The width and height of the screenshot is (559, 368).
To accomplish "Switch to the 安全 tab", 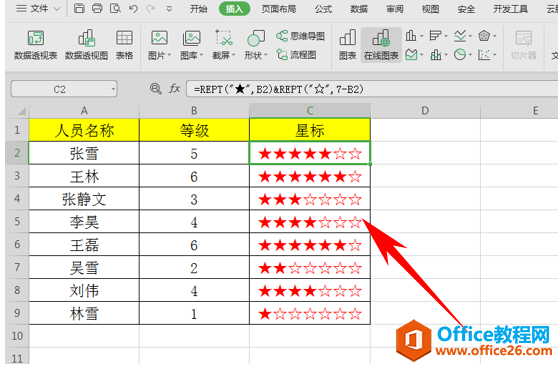I will coord(466,9).
